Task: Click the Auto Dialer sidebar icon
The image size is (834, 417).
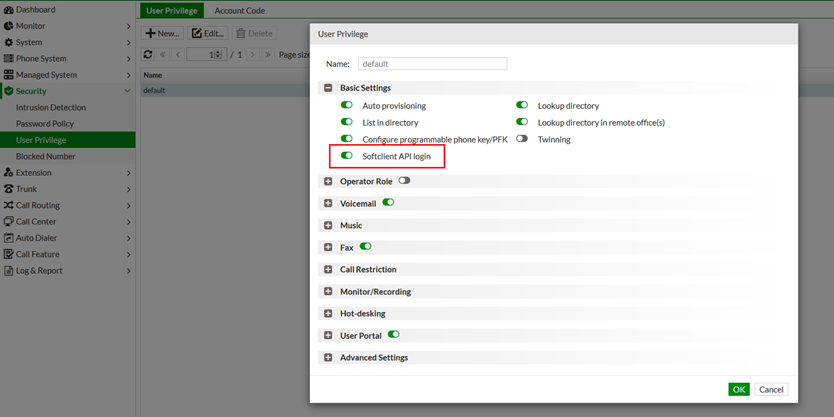Action: 8,238
